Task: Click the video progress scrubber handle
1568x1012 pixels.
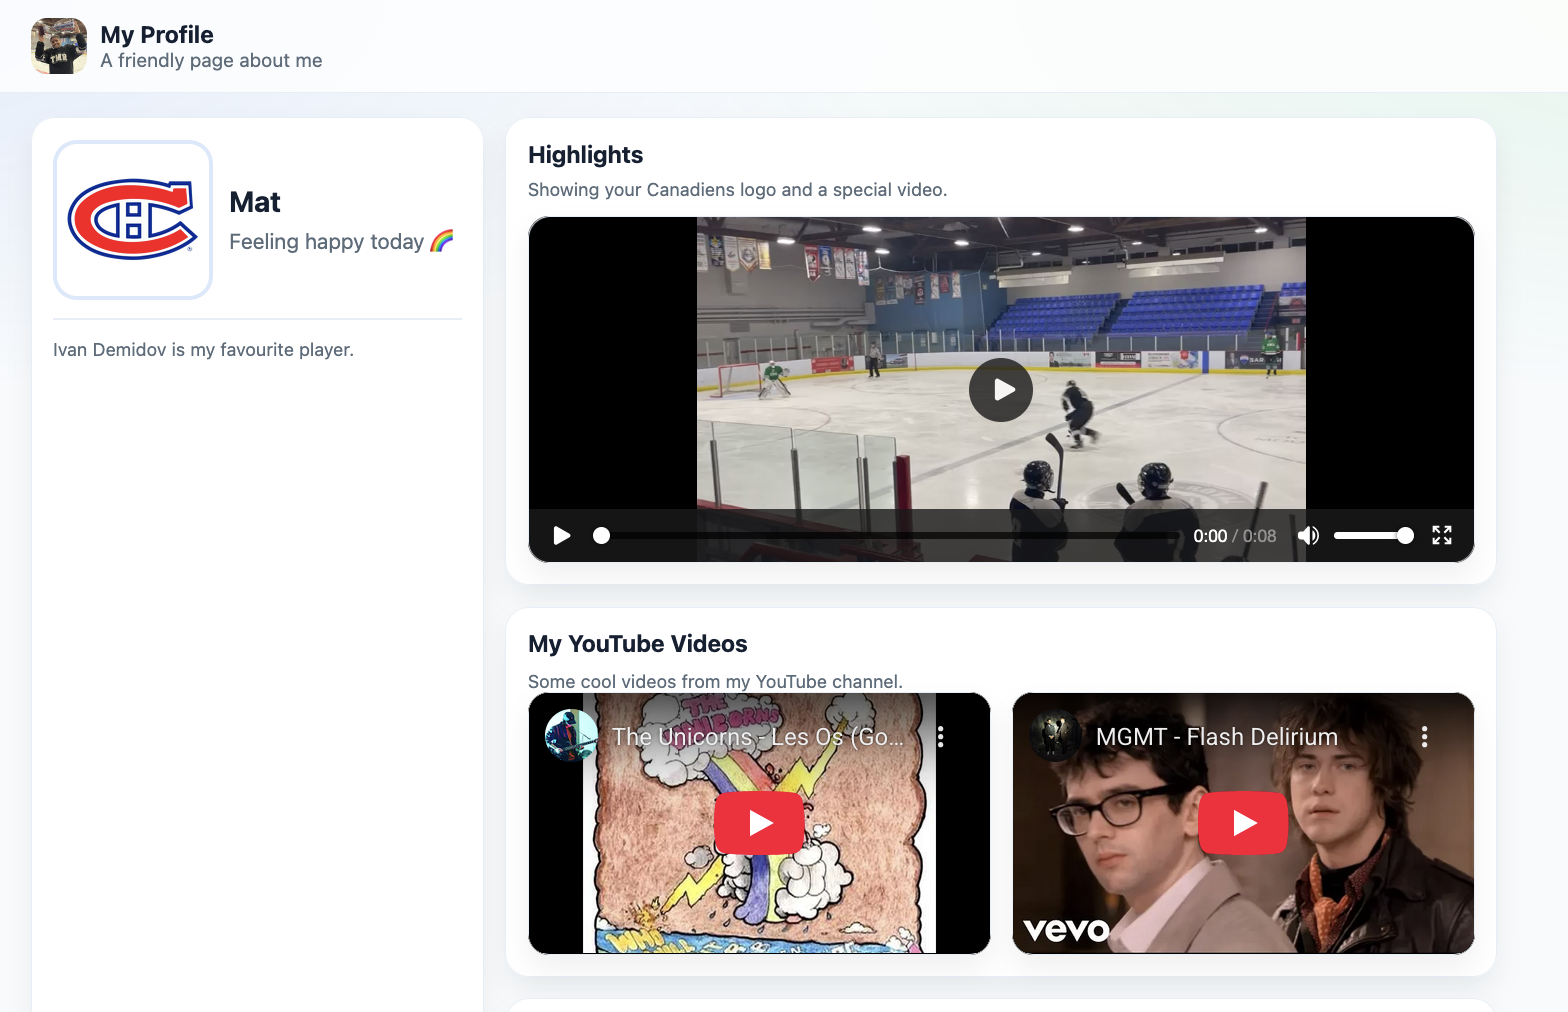Action: 601,536
